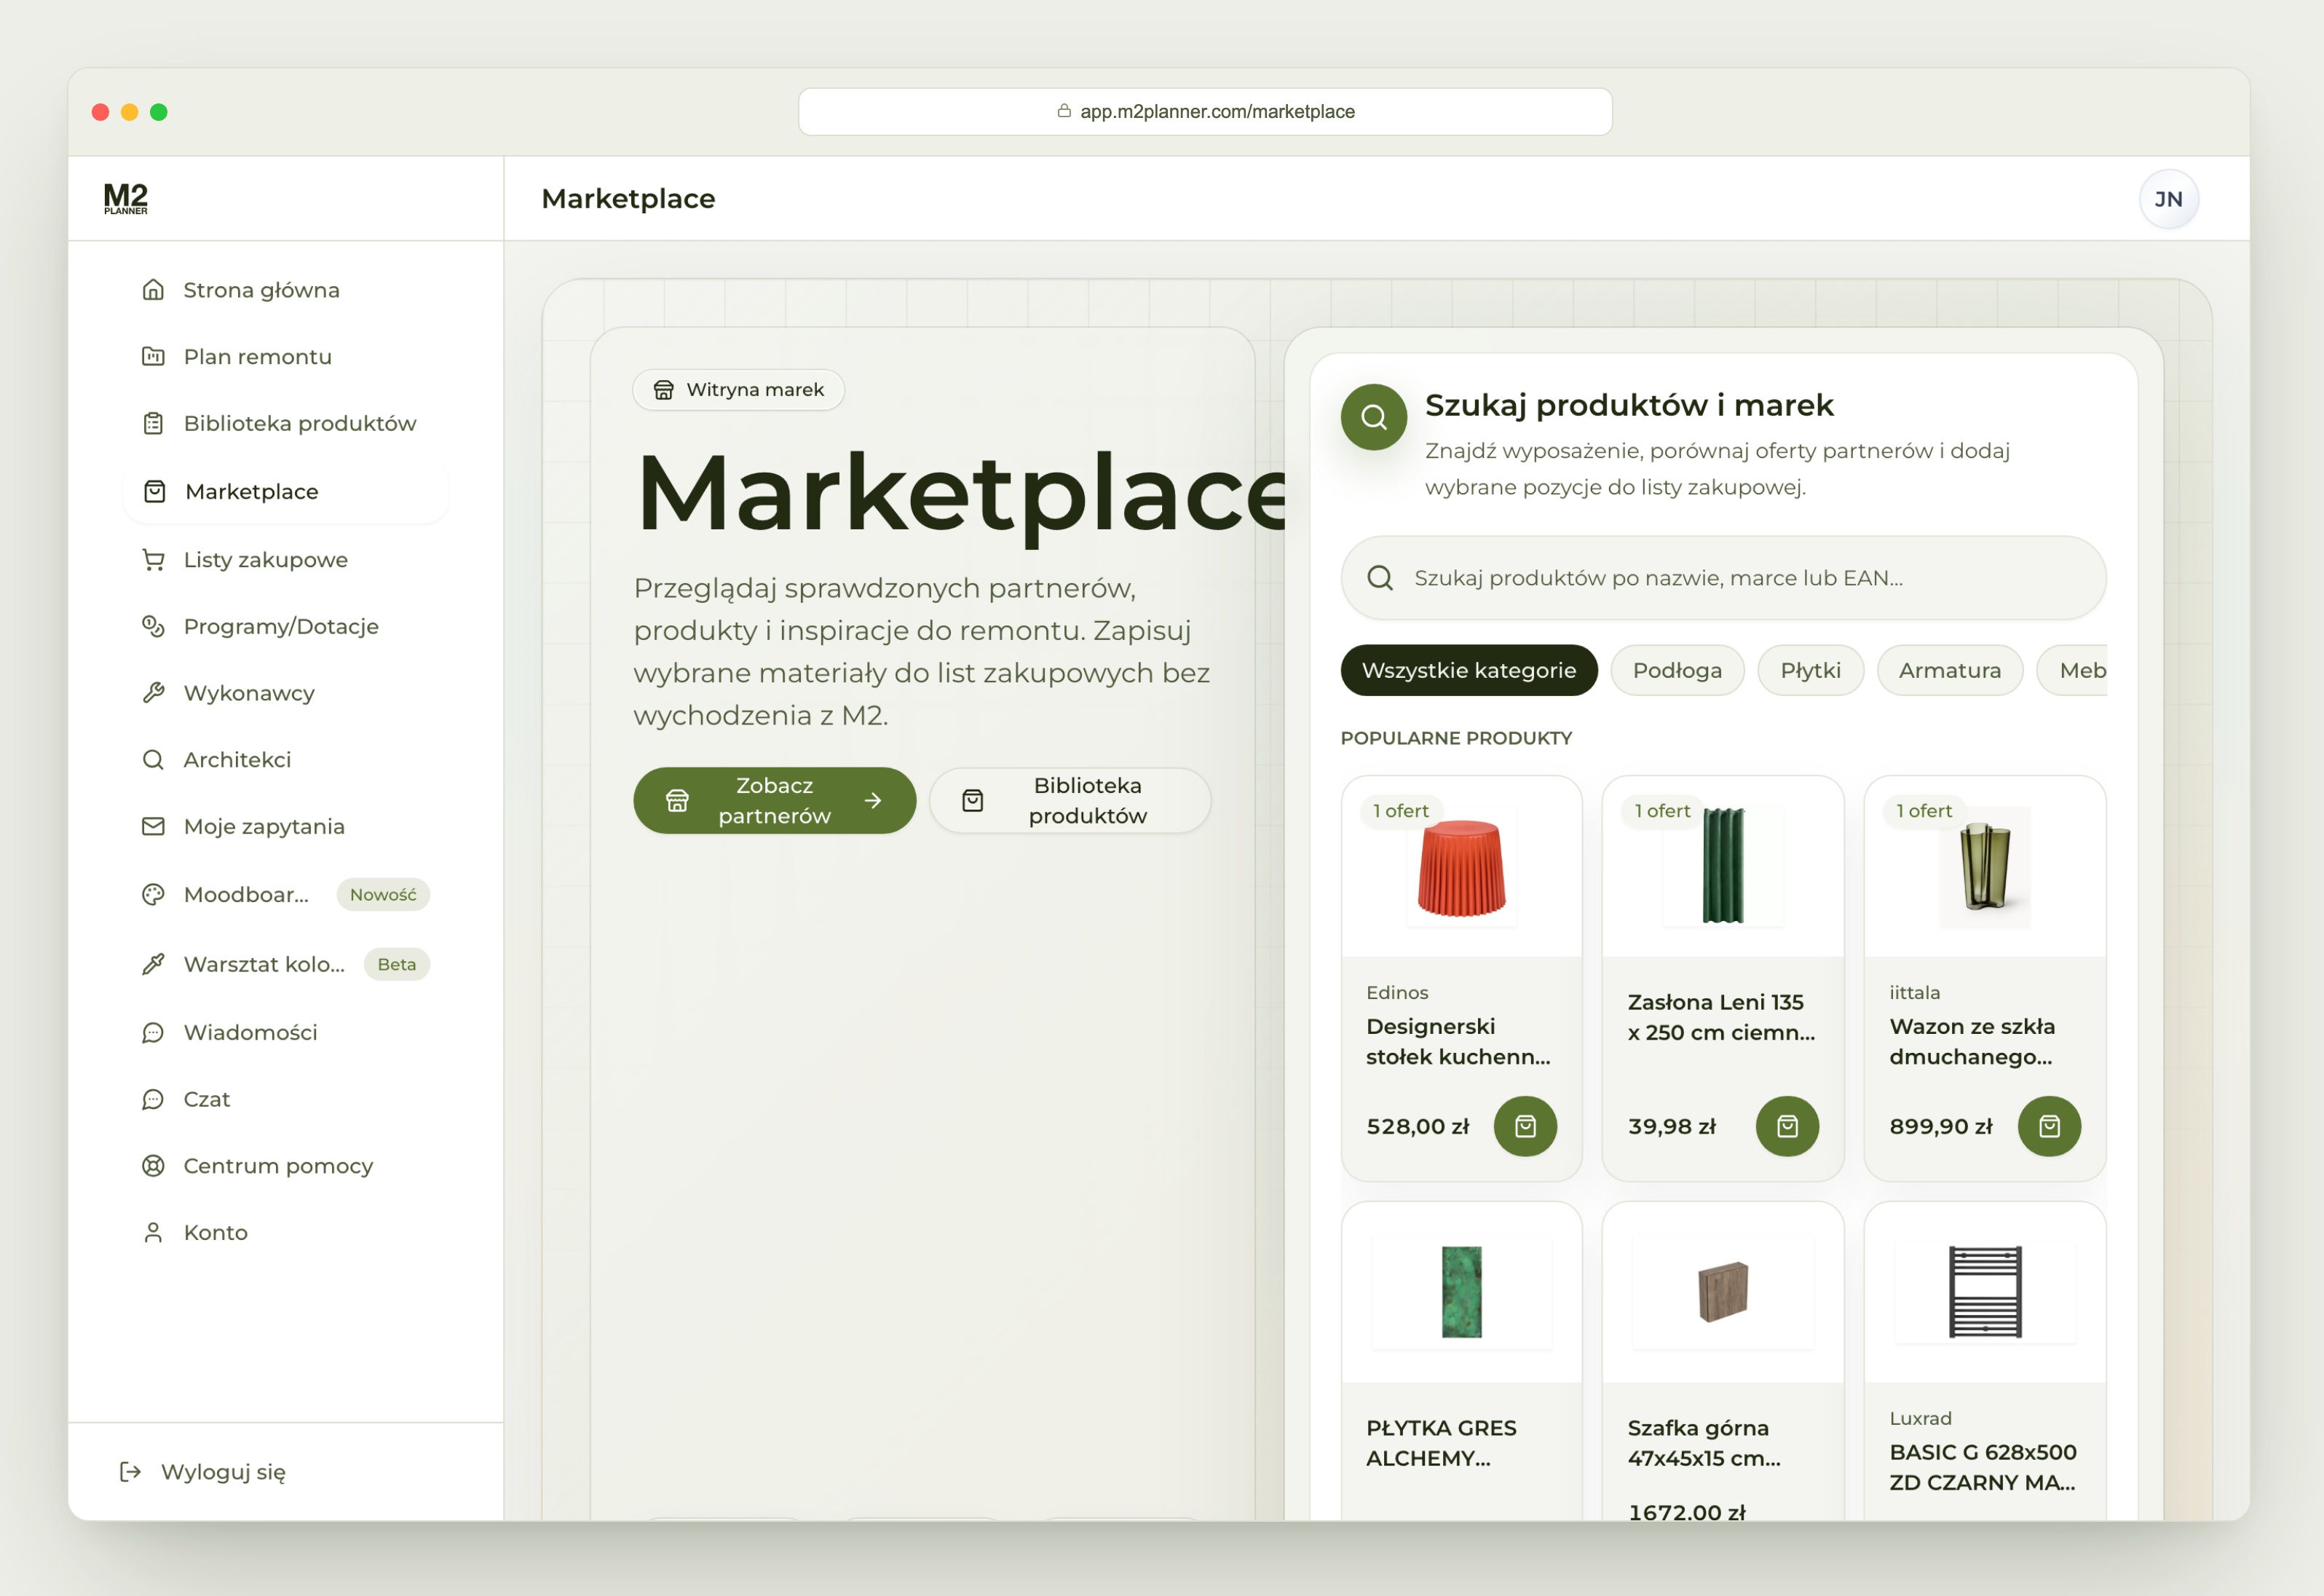Add iittala vase to shopping list

coord(2049,1126)
